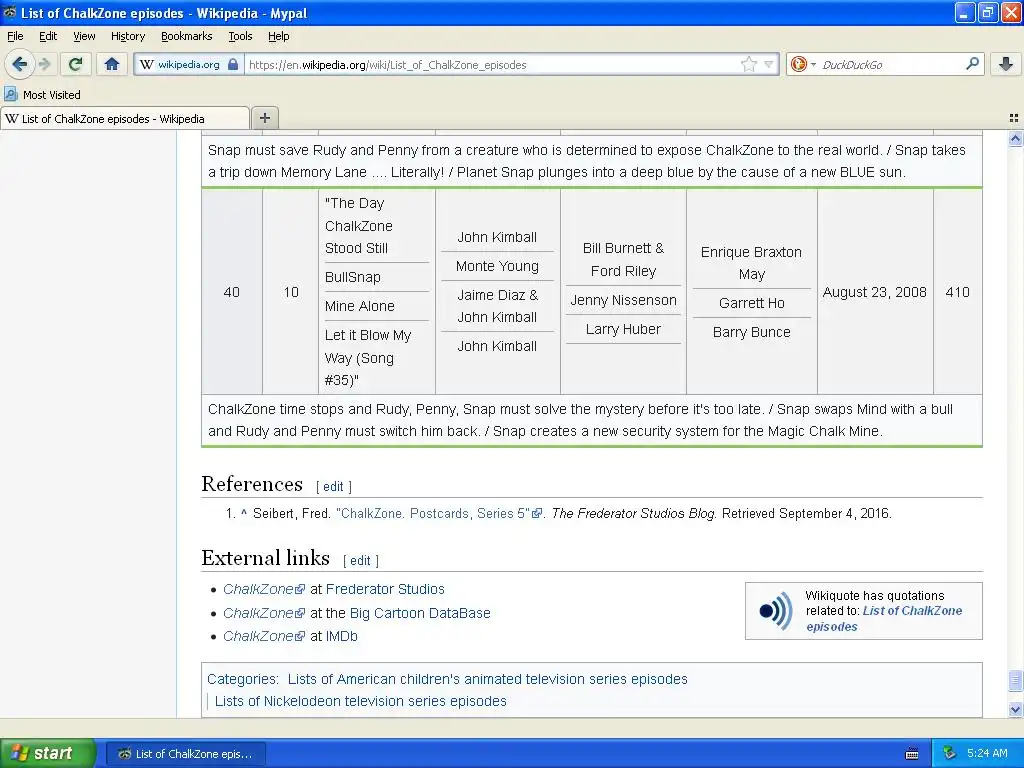The image size is (1024, 768).
Task: Open ChalkZone Postcards Series 5 reference link
Action: click(439, 513)
